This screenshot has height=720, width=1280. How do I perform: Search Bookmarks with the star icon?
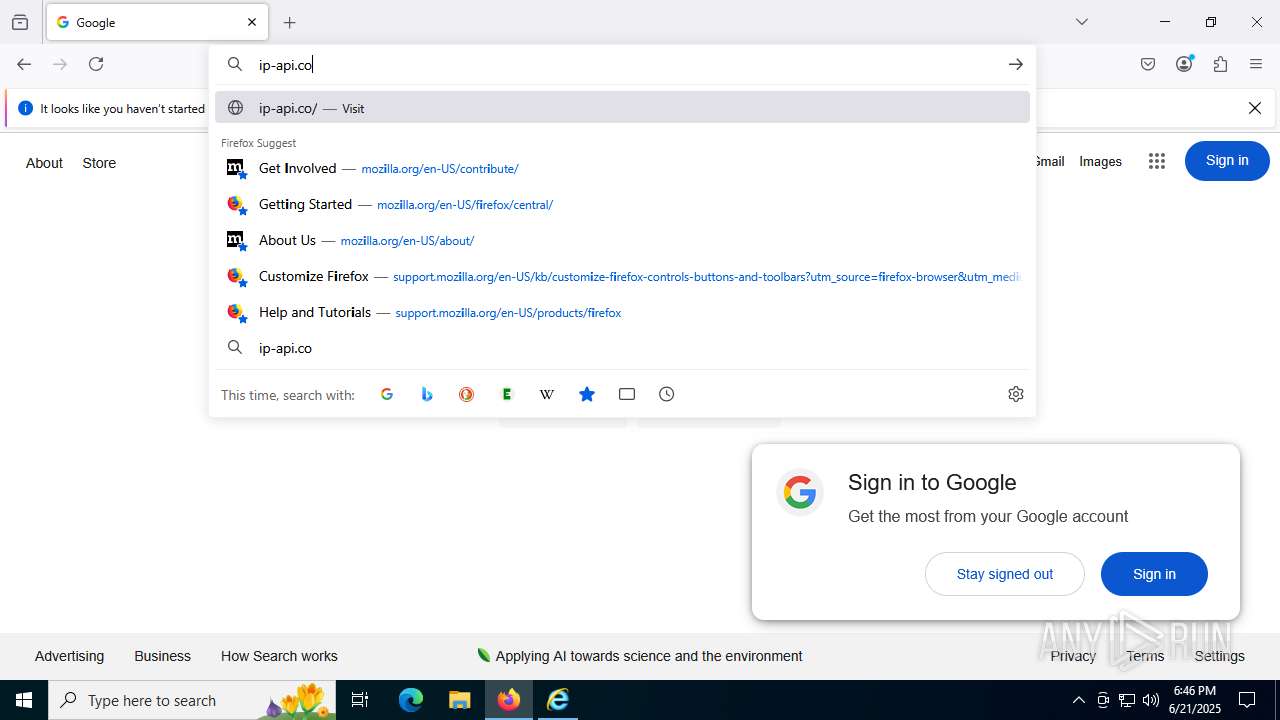pyautogui.click(x=587, y=394)
